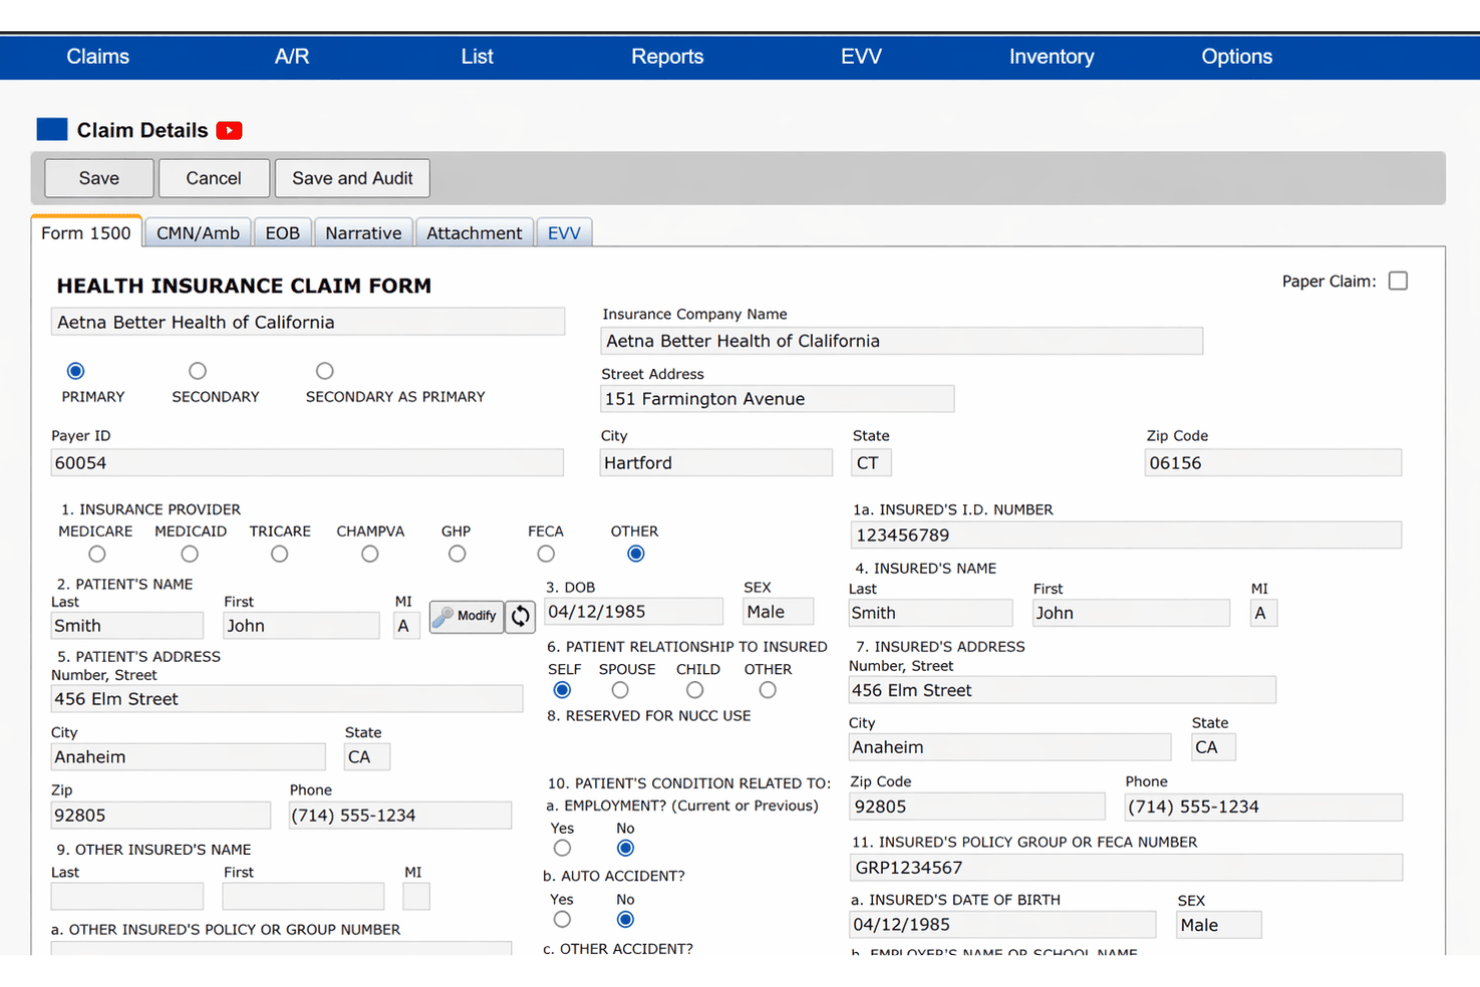Select MEDICARE insurance provider

pyautogui.click(x=96, y=554)
